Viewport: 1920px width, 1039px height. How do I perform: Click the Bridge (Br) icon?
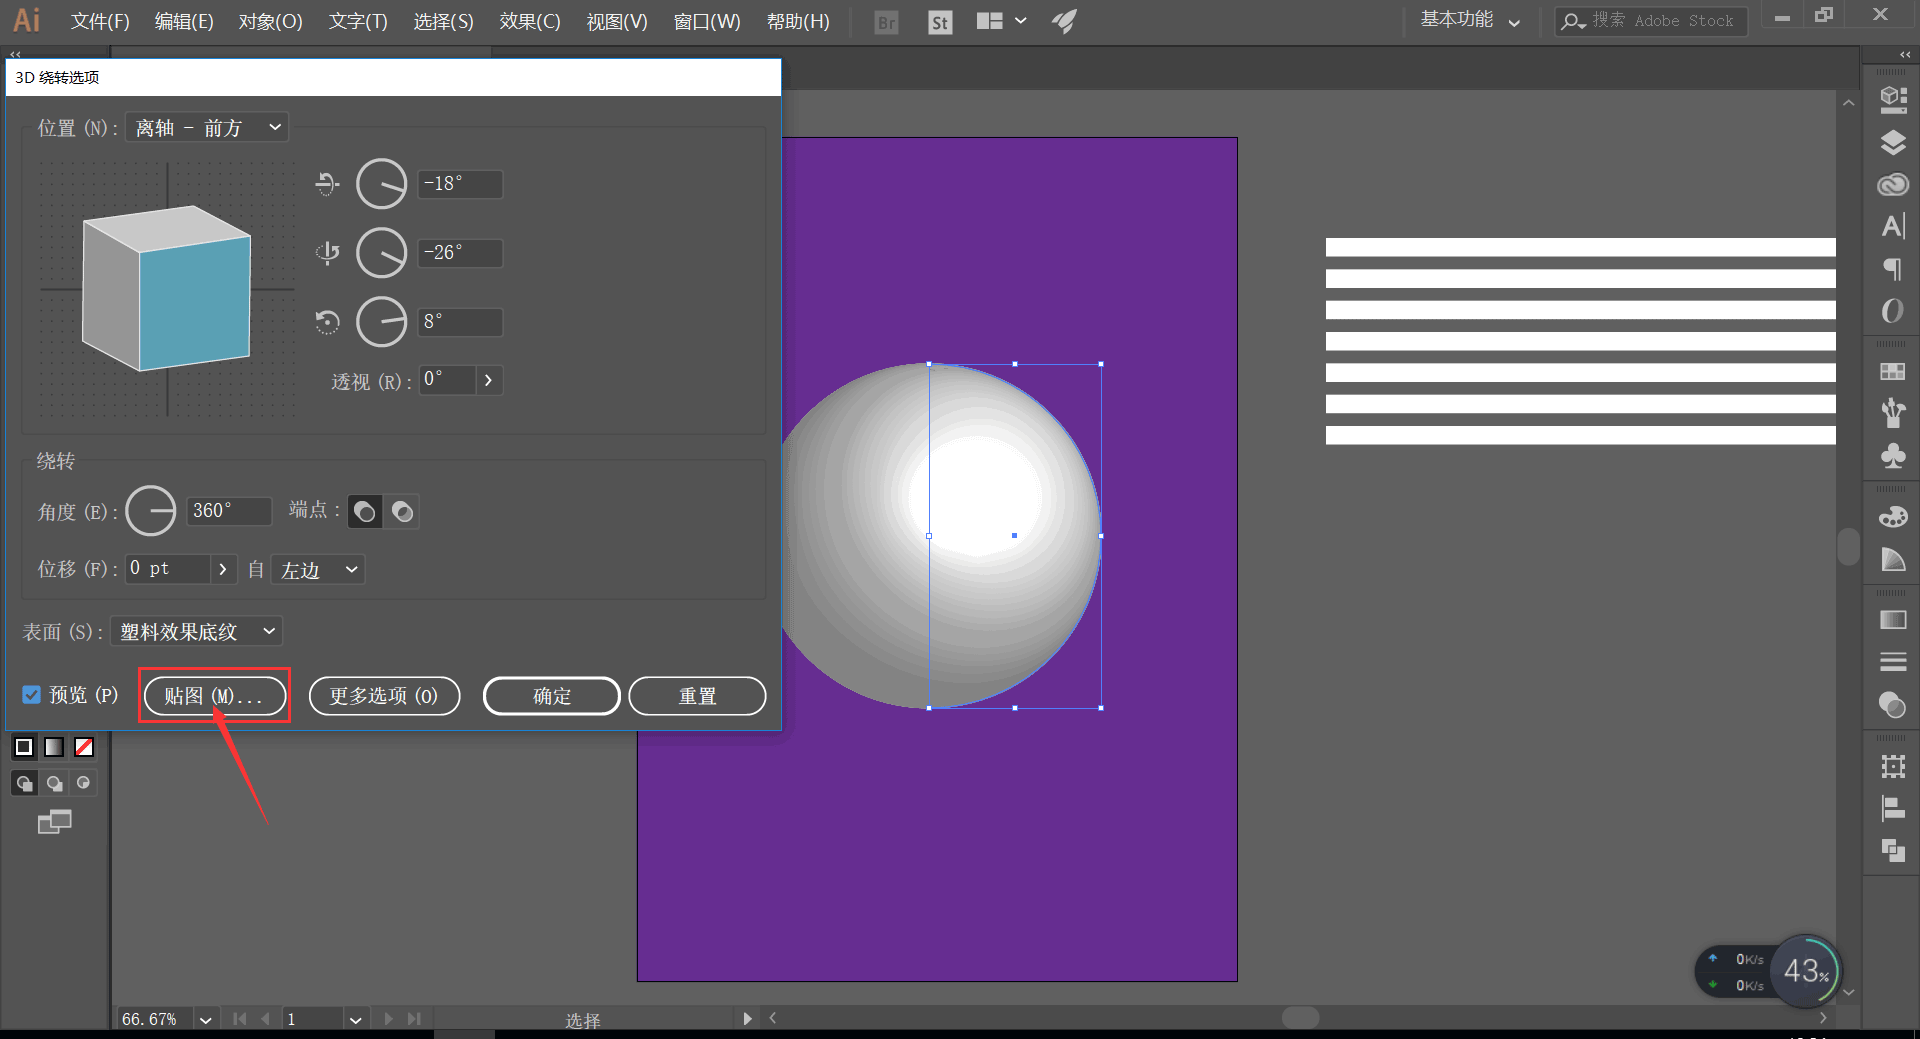(x=886, y=22)
